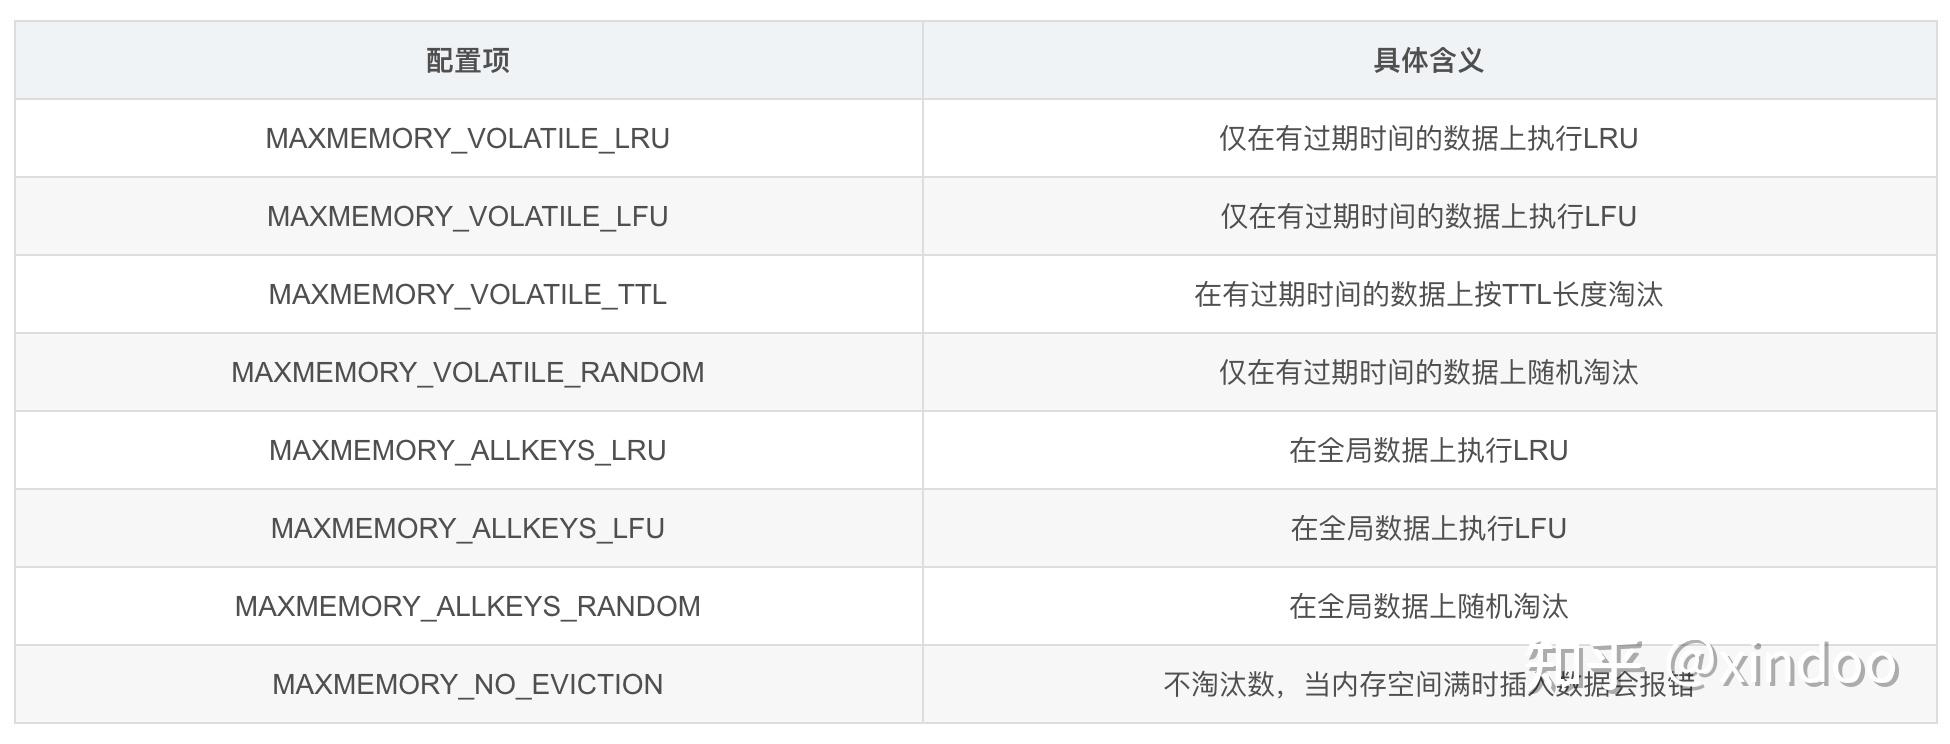Click 在有过期时间的数据上按TTL长度淘汰 description
The width and height of the screenshot is (1950, 744).
(1428, 294)
